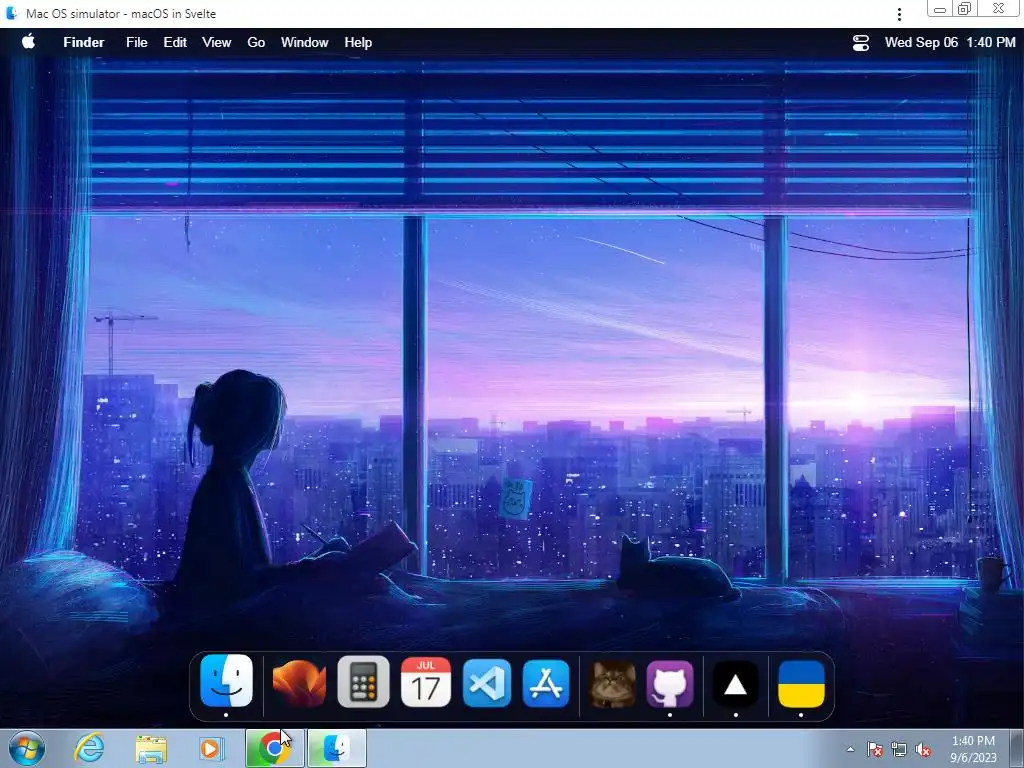Open the Go menu

(x=256, y=42)
